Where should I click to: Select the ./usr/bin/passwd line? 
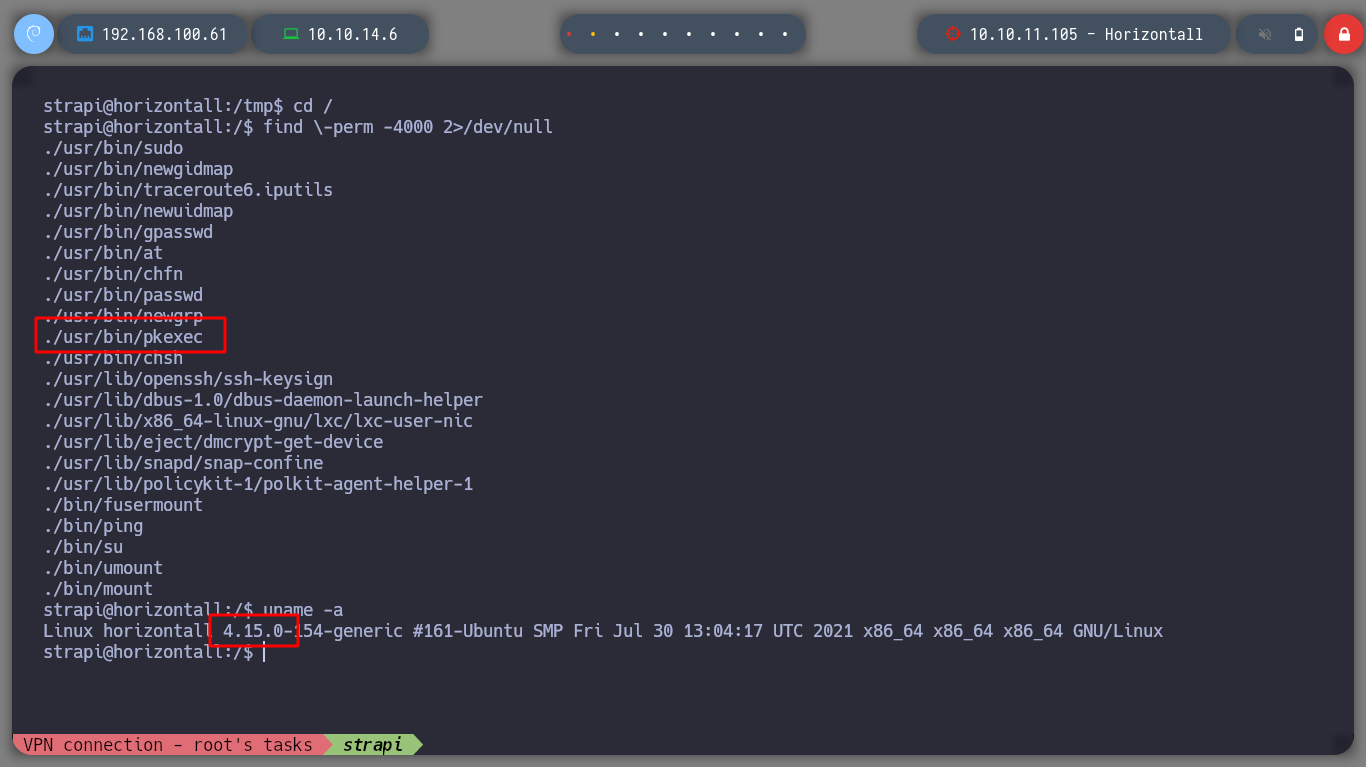(x=123, y=295)
